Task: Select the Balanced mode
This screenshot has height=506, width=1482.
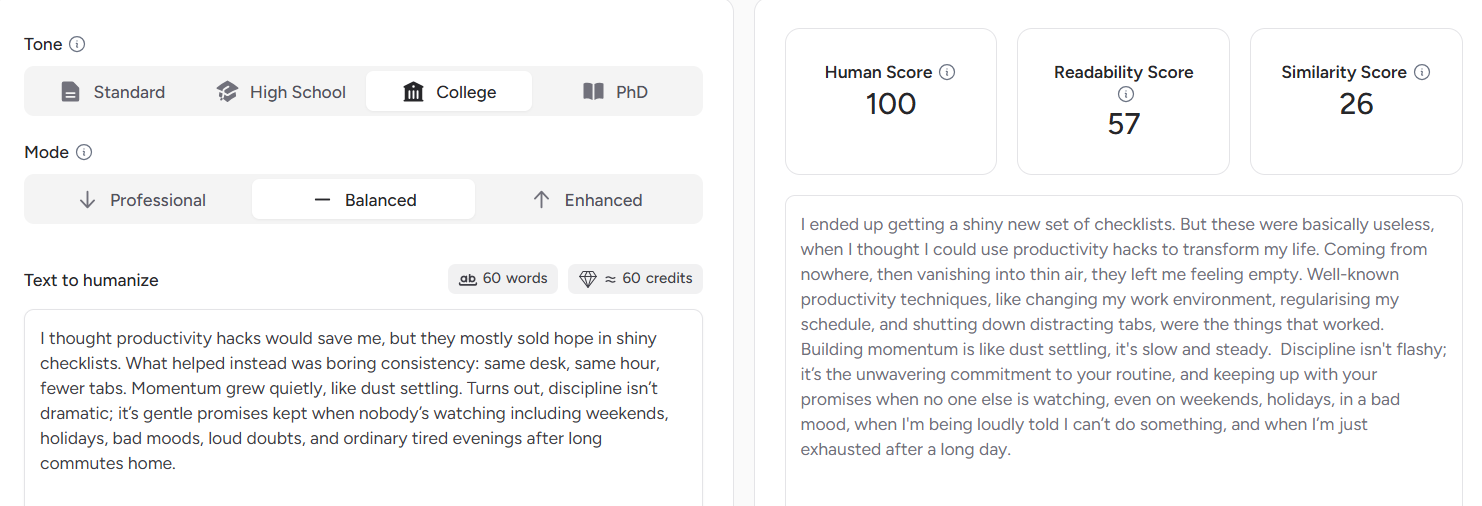Action: pyautogui.click(x=364, y=200)
